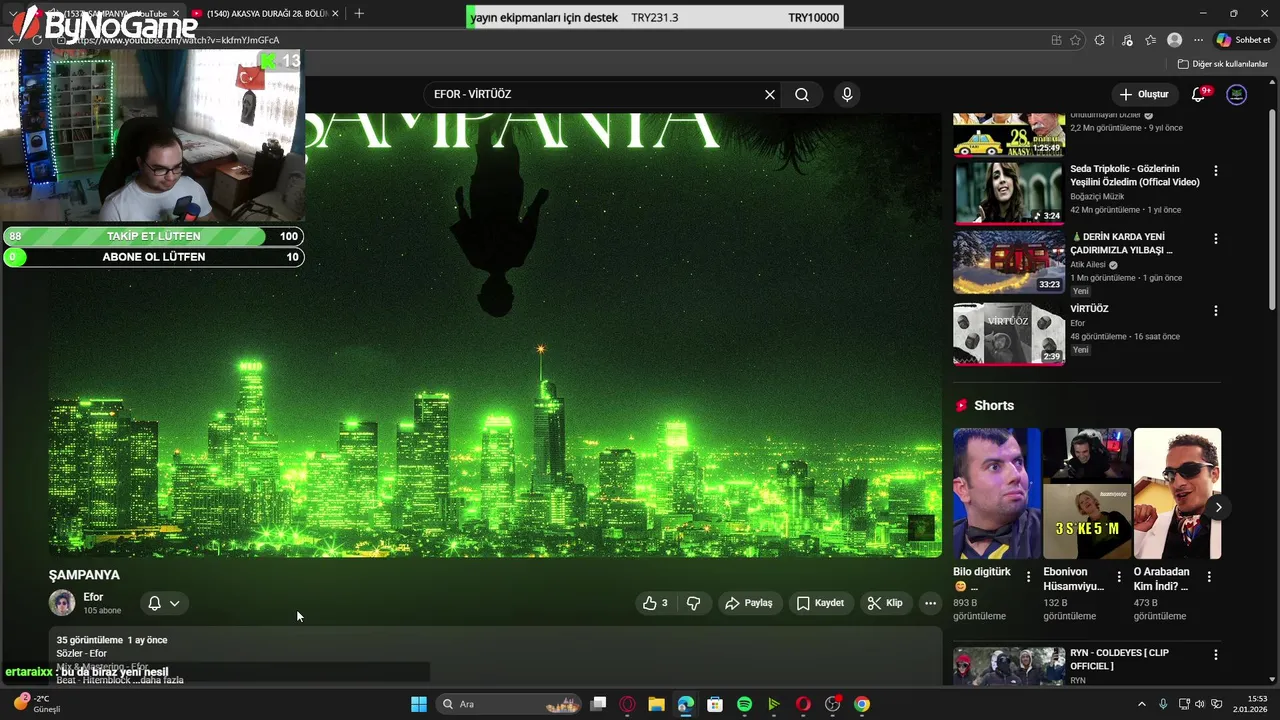The height and width of the screenshot is (720, 1280).
Task: Open Spotify from the taskbar
Action: 744,704
